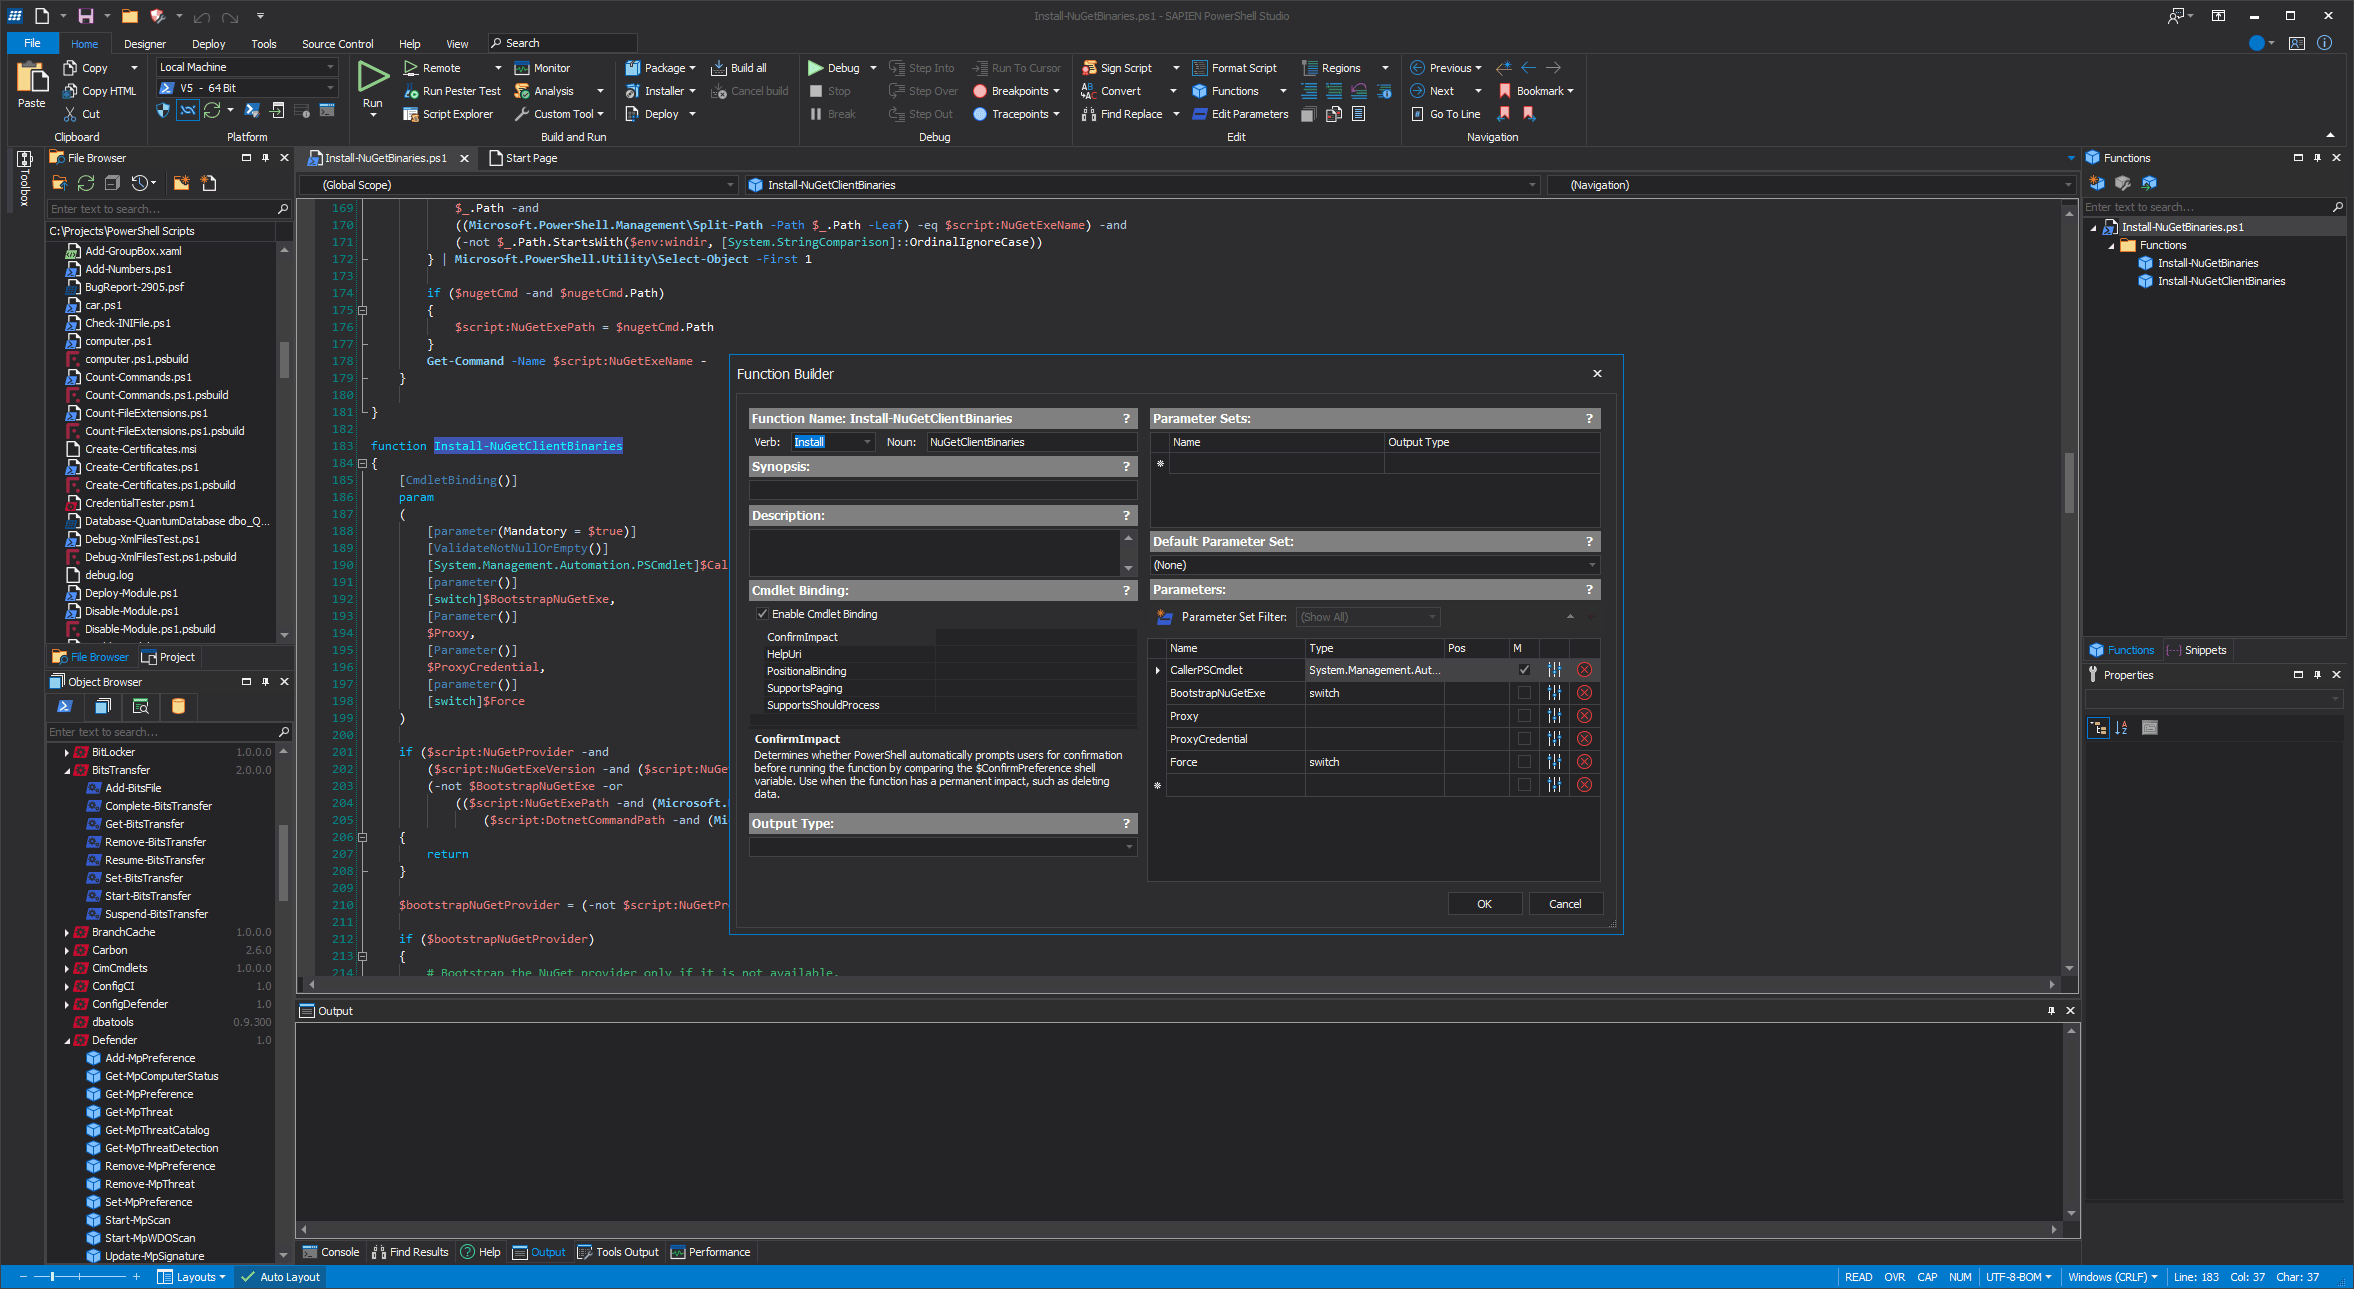Viewport: 2354px width, 1289px height.
Task: Click the Save icon in title bar
Action: [86, 16]
